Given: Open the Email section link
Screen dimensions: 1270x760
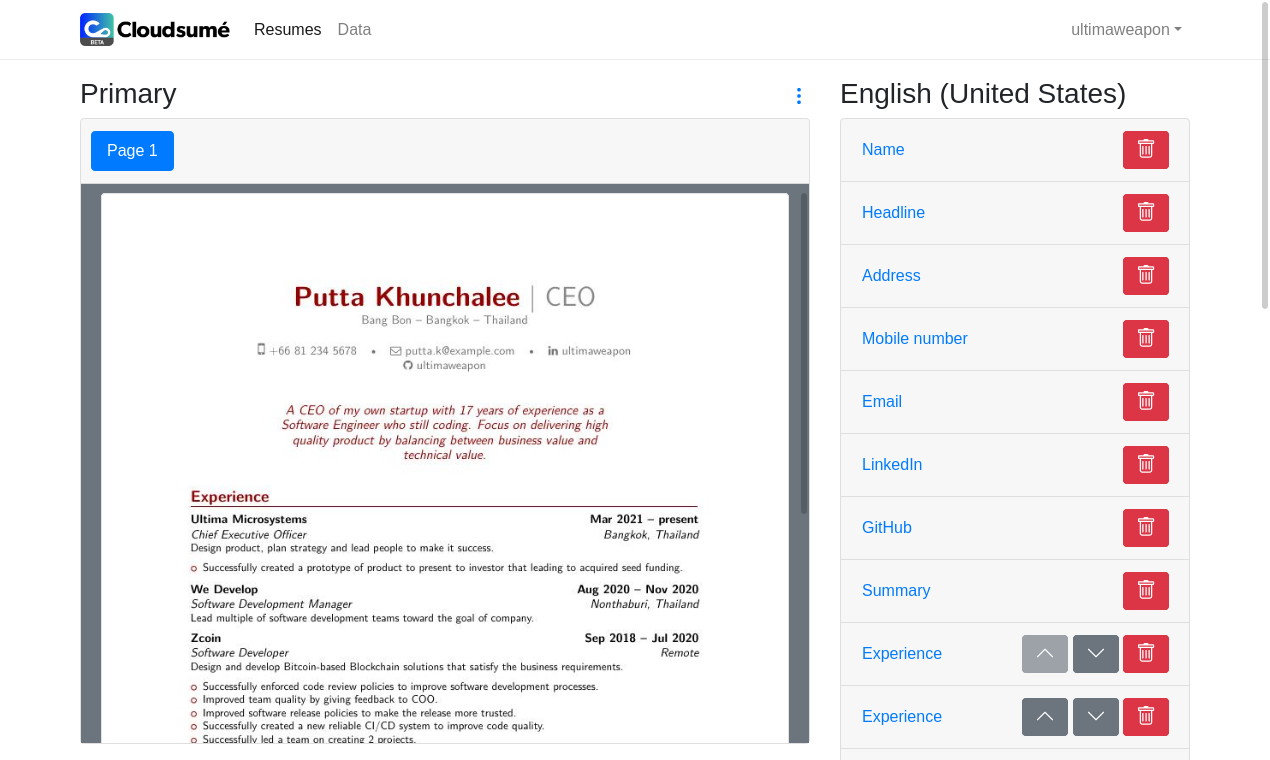Looking at the screenshot, I should click(x=882, y=402).
